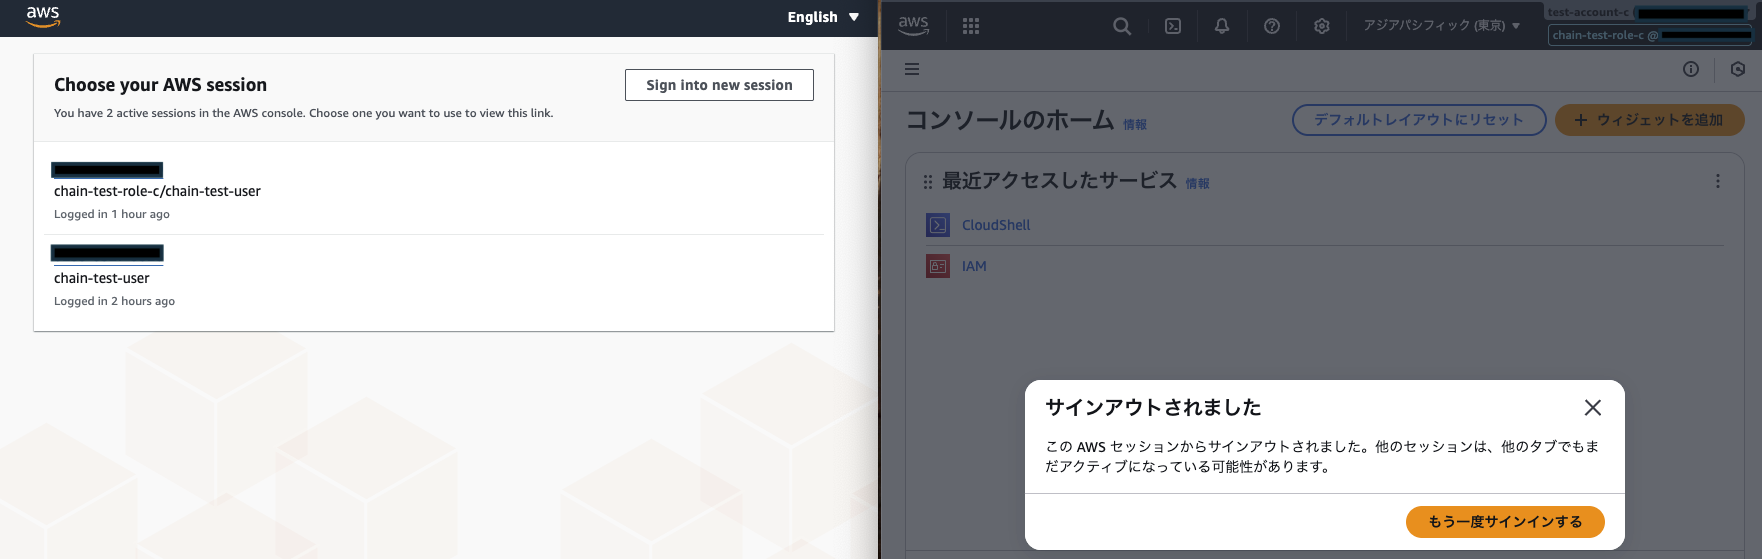Toggle the hamburger navigation menu
The width and height of the screenshot is (1762, 559).
click(x=912, y=69)
